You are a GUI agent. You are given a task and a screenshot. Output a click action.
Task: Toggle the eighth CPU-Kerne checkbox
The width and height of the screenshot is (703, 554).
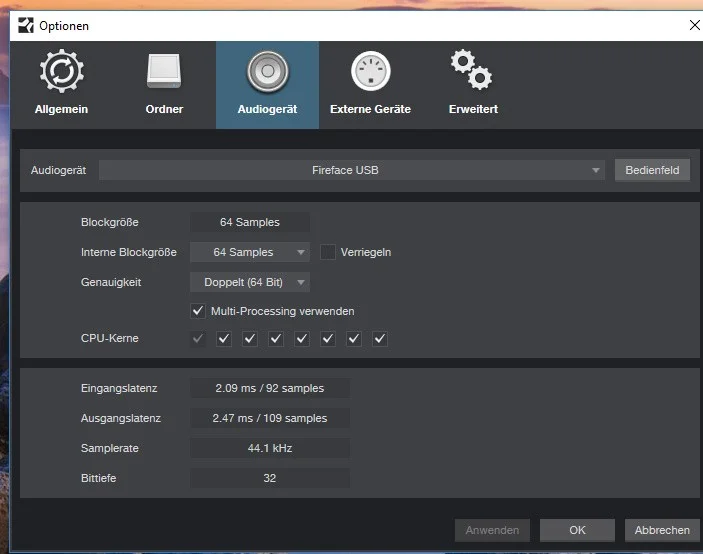click(x=380, y=338)
